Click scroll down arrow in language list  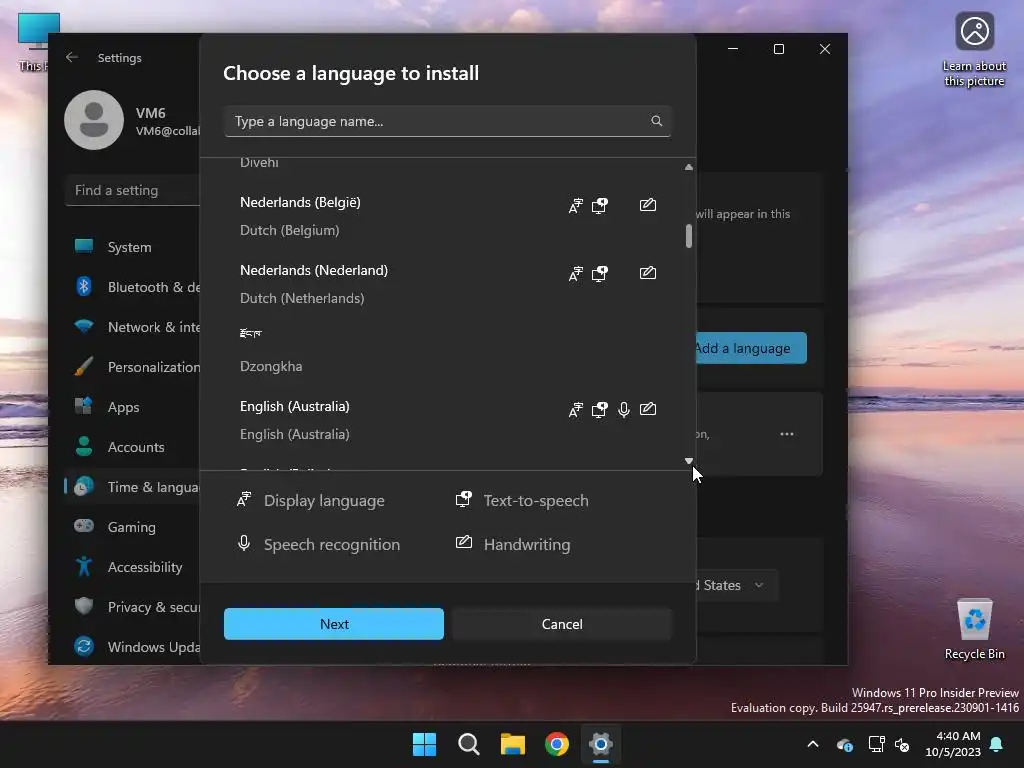coord(688,460)
